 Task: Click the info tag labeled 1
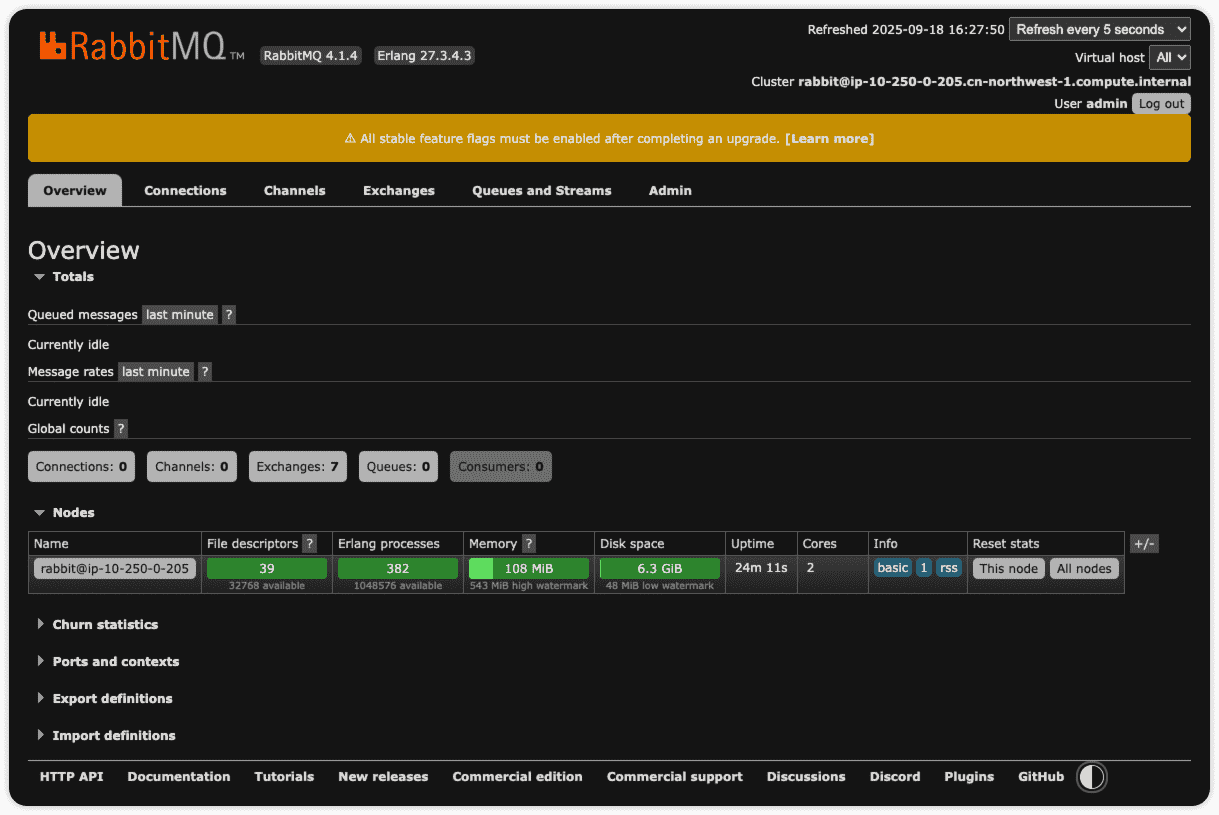pos(924,568)
